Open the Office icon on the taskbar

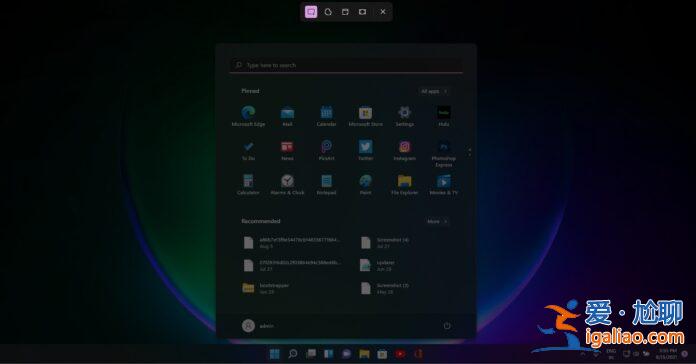point(418,354)
